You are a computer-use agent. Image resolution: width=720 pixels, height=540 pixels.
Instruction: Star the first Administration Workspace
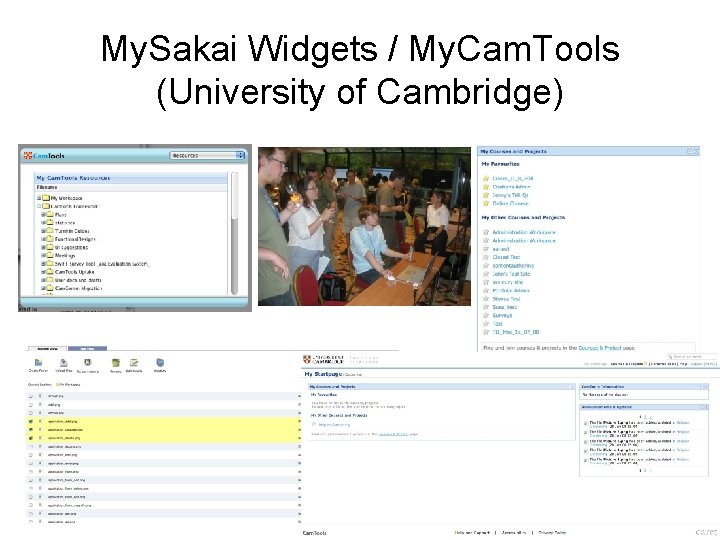[486, 232]
